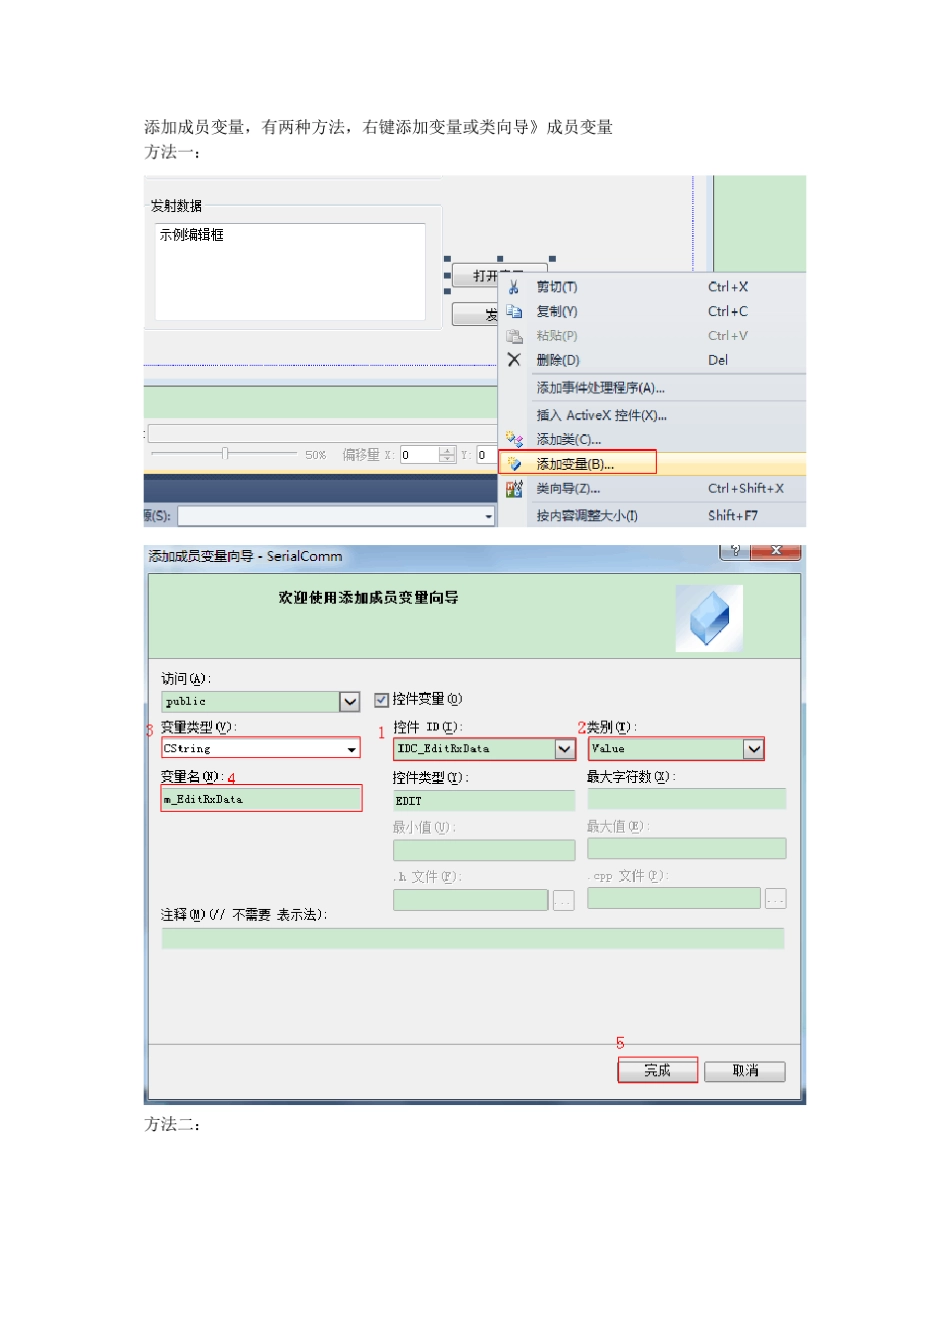Screen dimensions: 950x1344
Task: Click the 注释 comment input field
Action: tap(472, 938)
